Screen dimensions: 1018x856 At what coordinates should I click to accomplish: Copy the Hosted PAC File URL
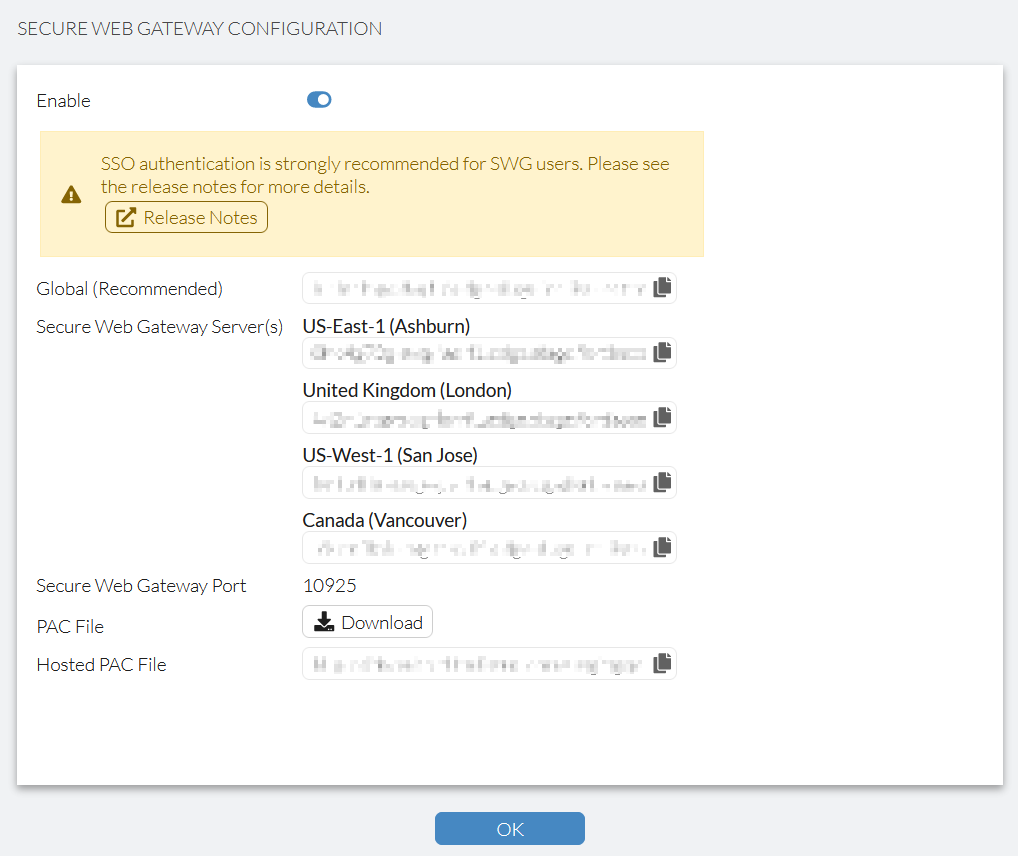(662, 663)
